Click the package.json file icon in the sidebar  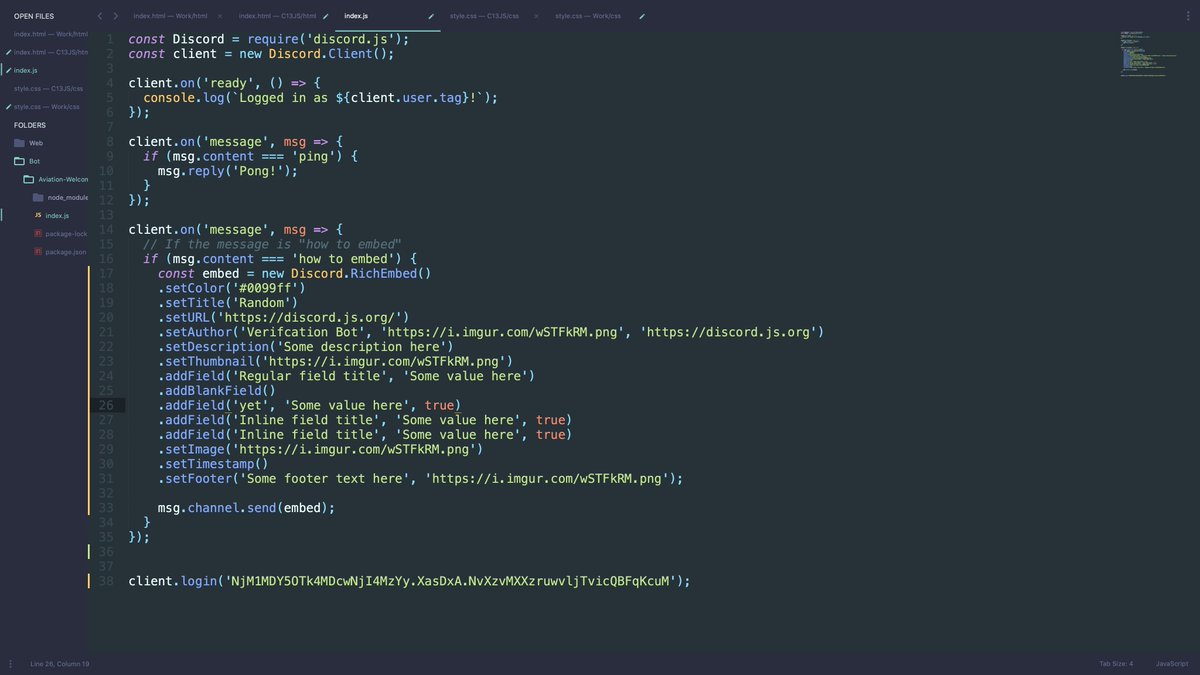click(x=38, y=251)
